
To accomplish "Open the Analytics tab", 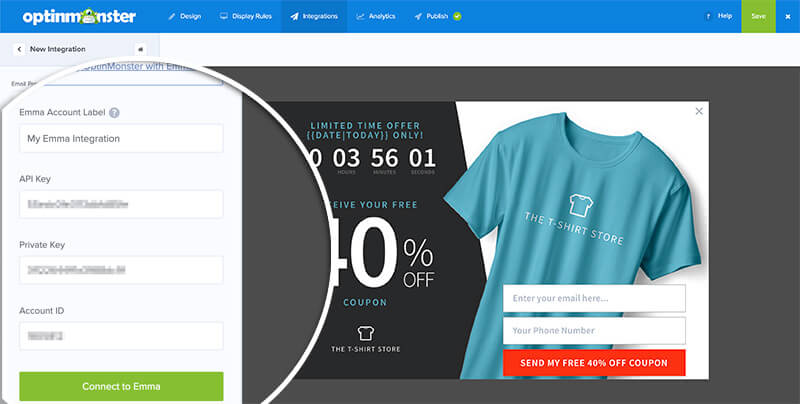I will [x=376, y=16].
